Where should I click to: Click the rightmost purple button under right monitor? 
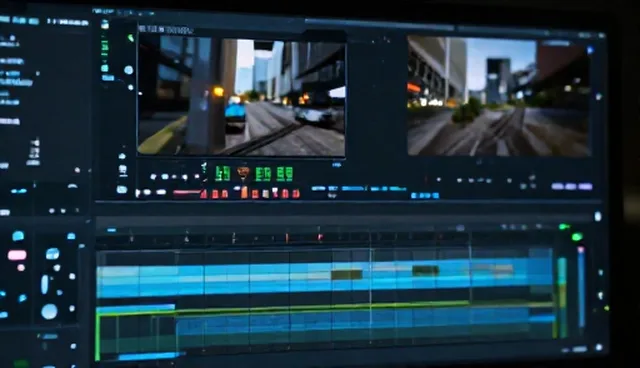tap(585, 186)
